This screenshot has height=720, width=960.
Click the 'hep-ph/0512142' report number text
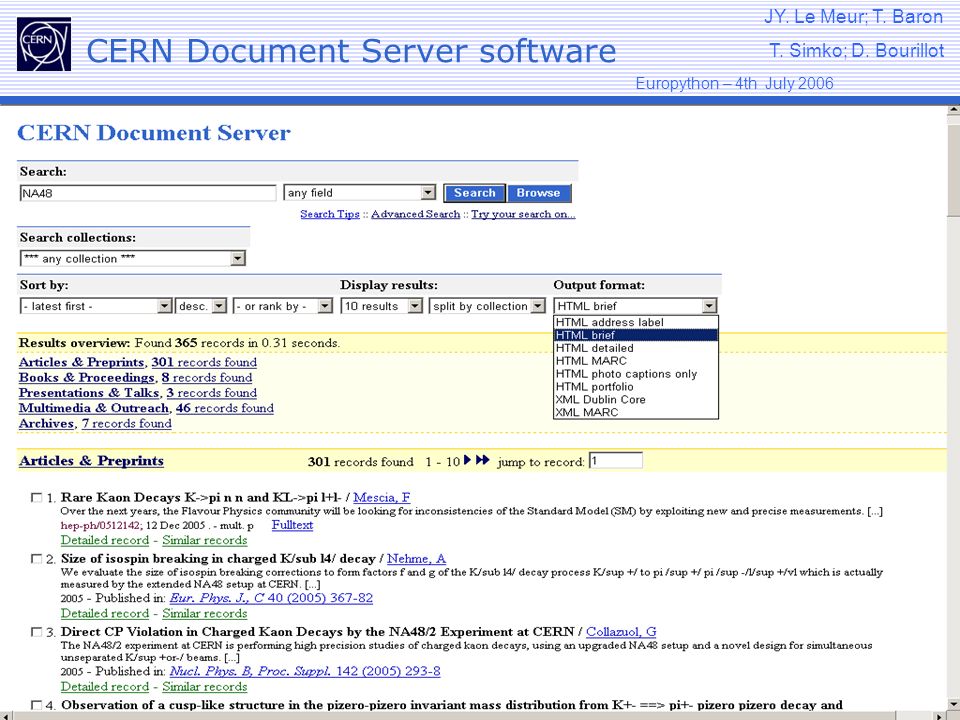pos(101,525)
